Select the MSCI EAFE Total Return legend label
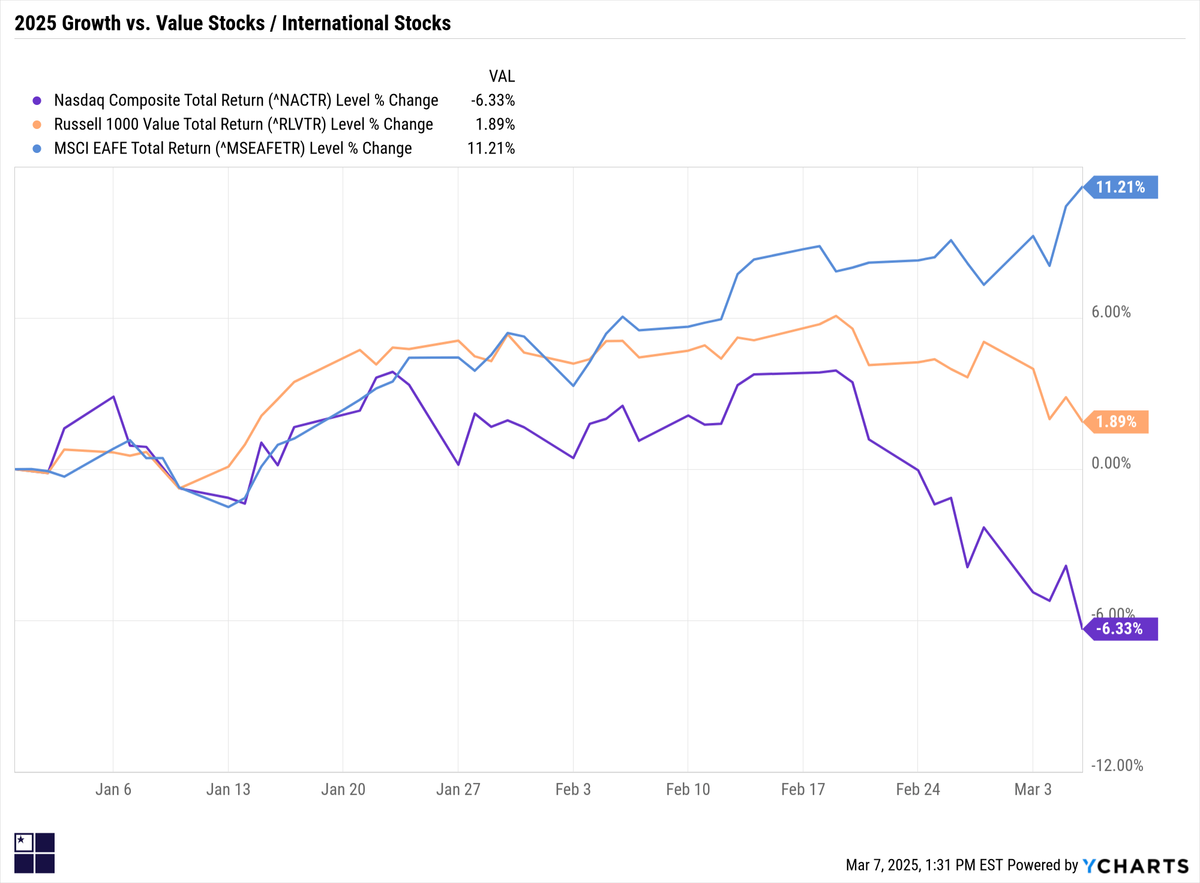Screen dimensions: 1200x883 pos(233,148)
